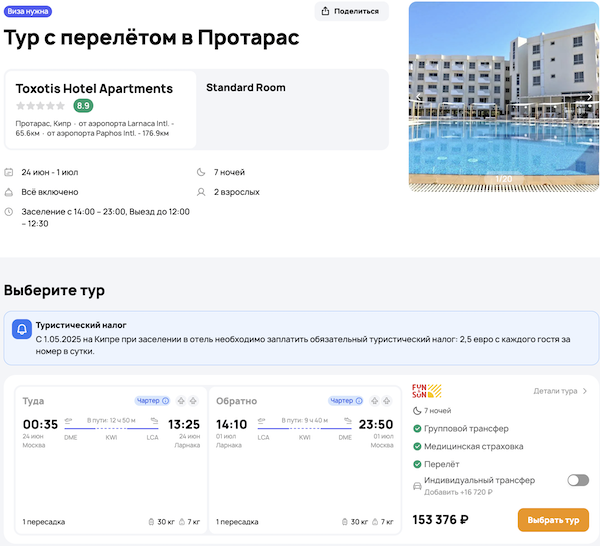
Task: Click the 1/20 photo counter
Action: [504, 179]
